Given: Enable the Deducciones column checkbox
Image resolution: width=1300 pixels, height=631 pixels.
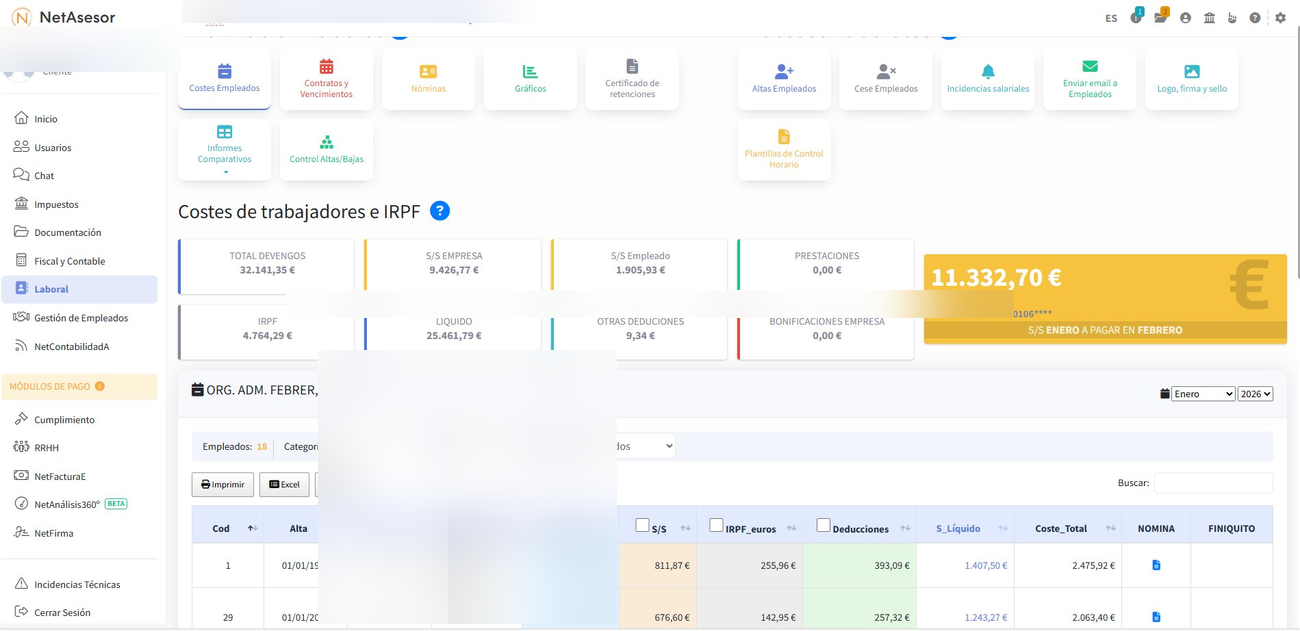Looking at the screenshot, I should pos(823,525).
